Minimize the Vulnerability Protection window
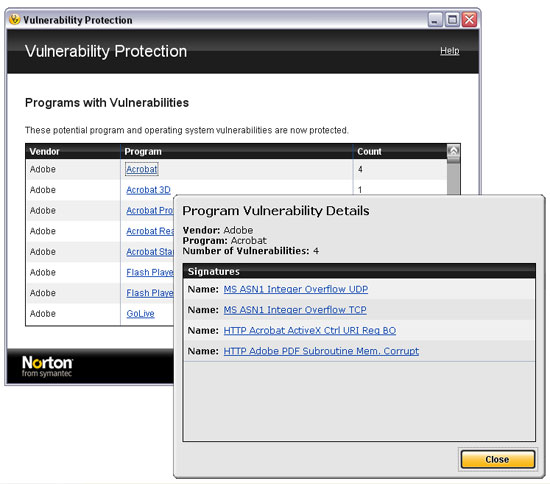Viewport: 550px width, 484px height. 435,20
